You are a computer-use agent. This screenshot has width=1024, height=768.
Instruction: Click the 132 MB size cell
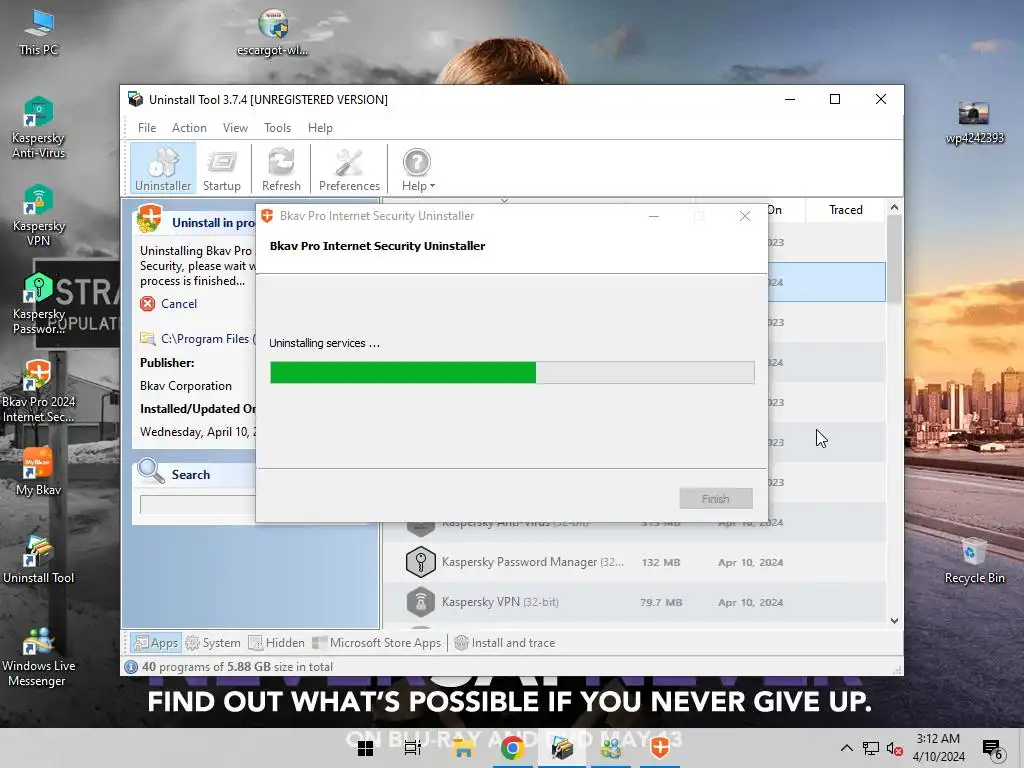[x=660, y=562]
